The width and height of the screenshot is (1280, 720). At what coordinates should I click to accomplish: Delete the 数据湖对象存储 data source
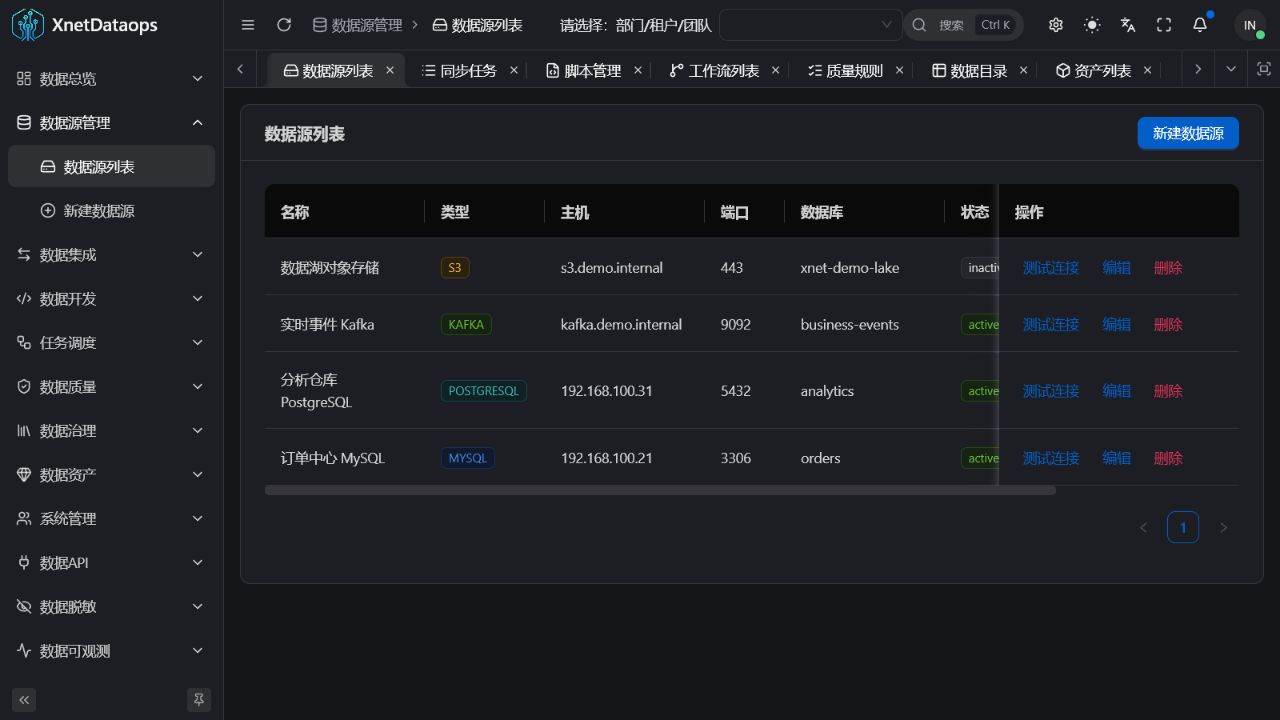pos(1168,268)
